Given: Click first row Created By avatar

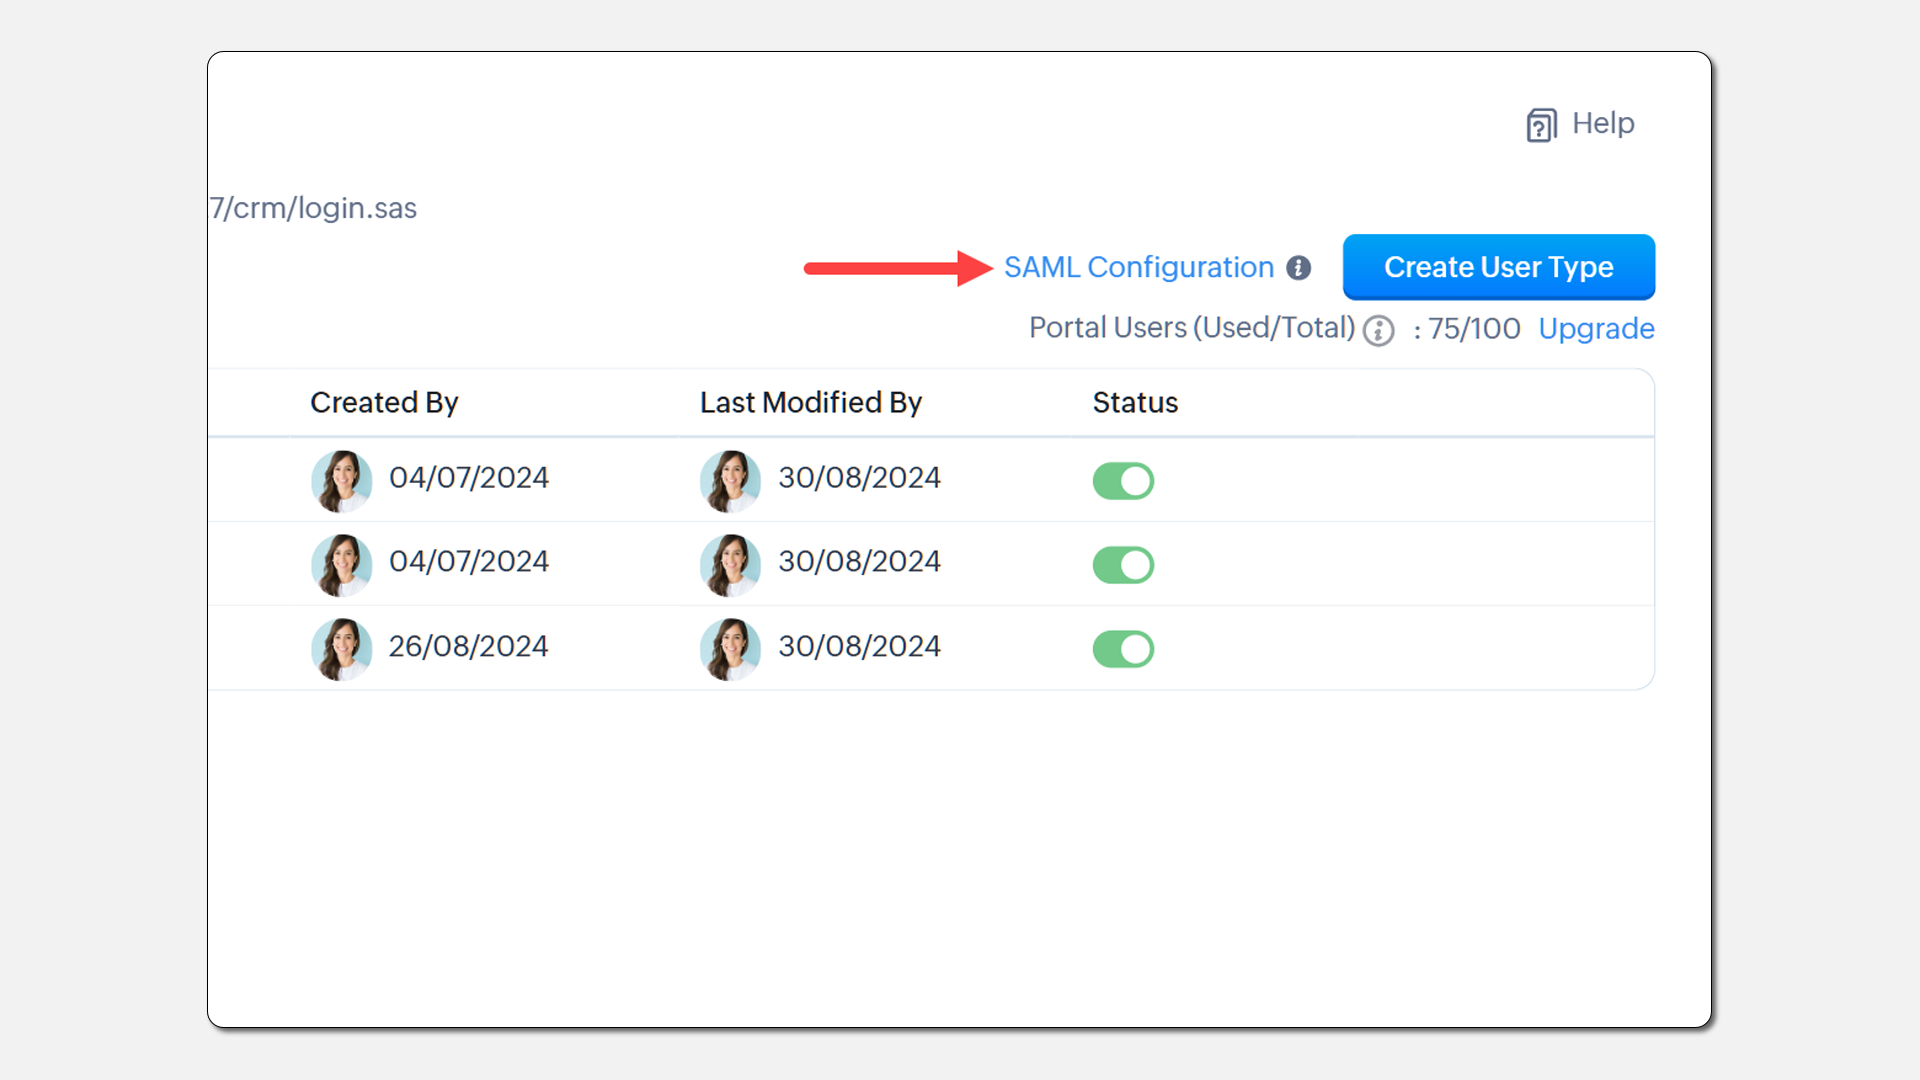Looking at the screenshot, I should [342, 480].
